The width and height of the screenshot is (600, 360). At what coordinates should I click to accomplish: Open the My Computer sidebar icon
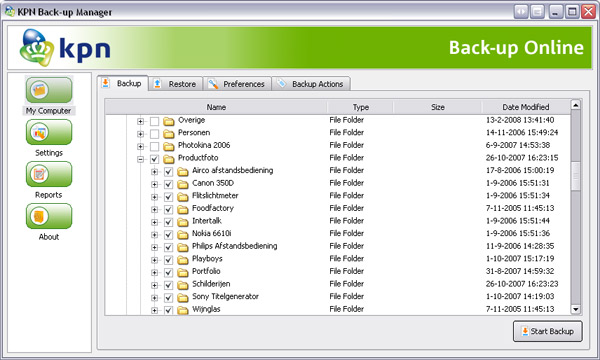49,90
